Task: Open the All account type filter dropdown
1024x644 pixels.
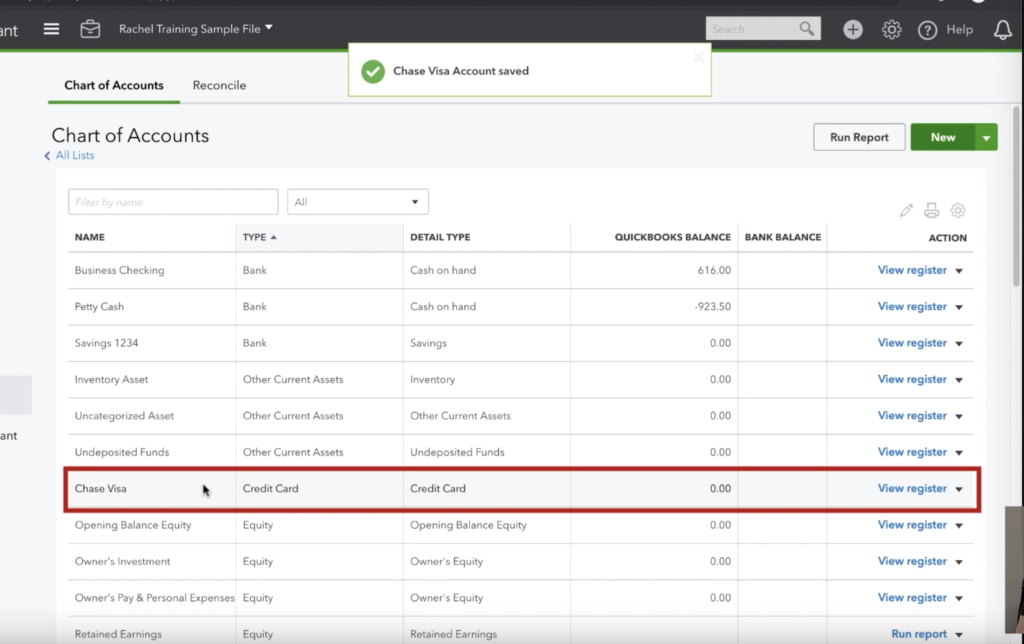Action: click(358, 202)
